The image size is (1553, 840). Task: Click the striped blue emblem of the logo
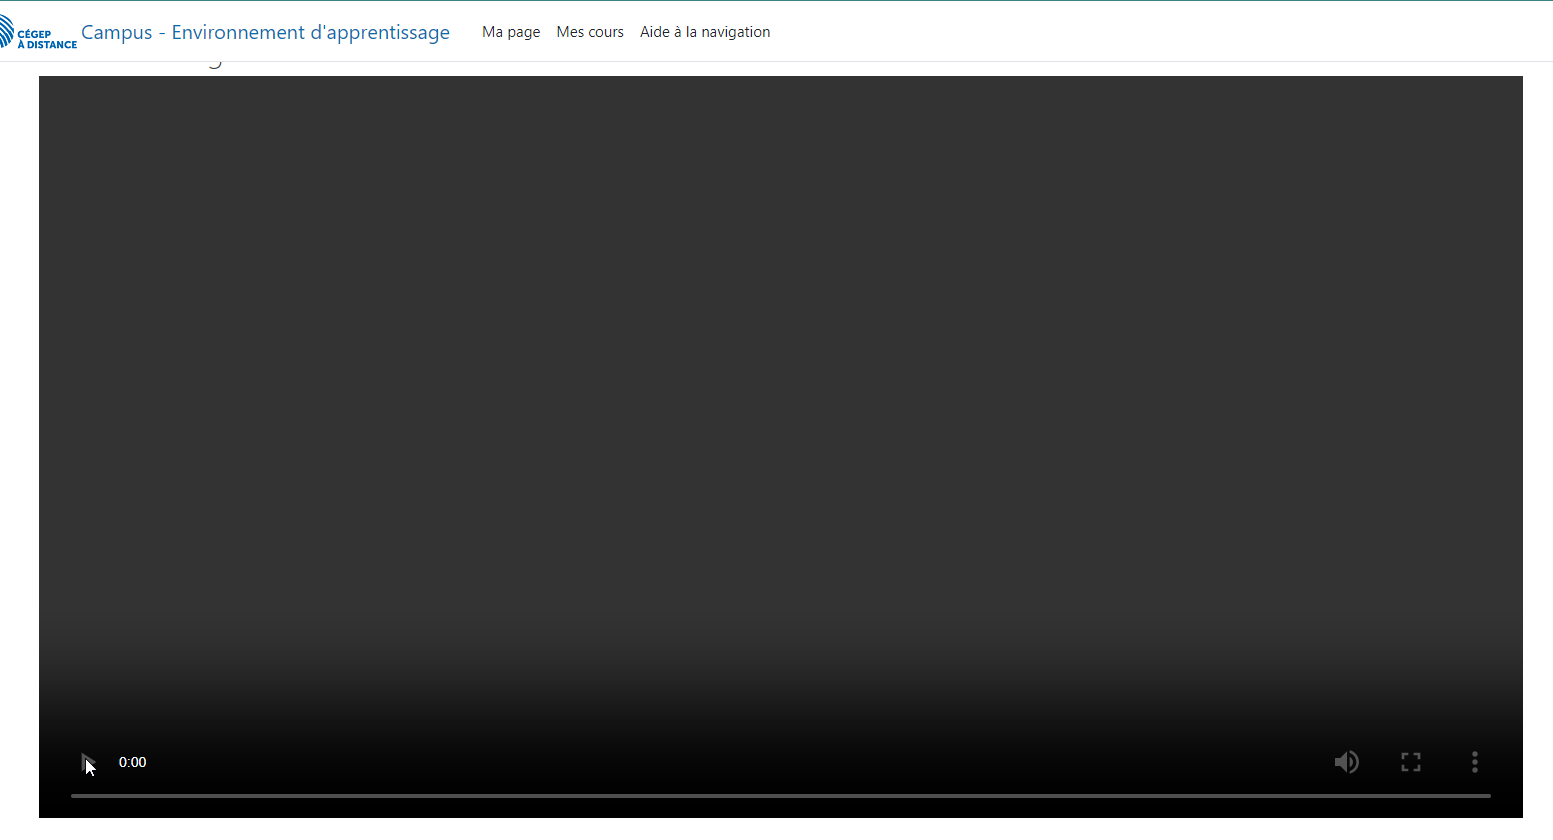(x=6, y=32)
